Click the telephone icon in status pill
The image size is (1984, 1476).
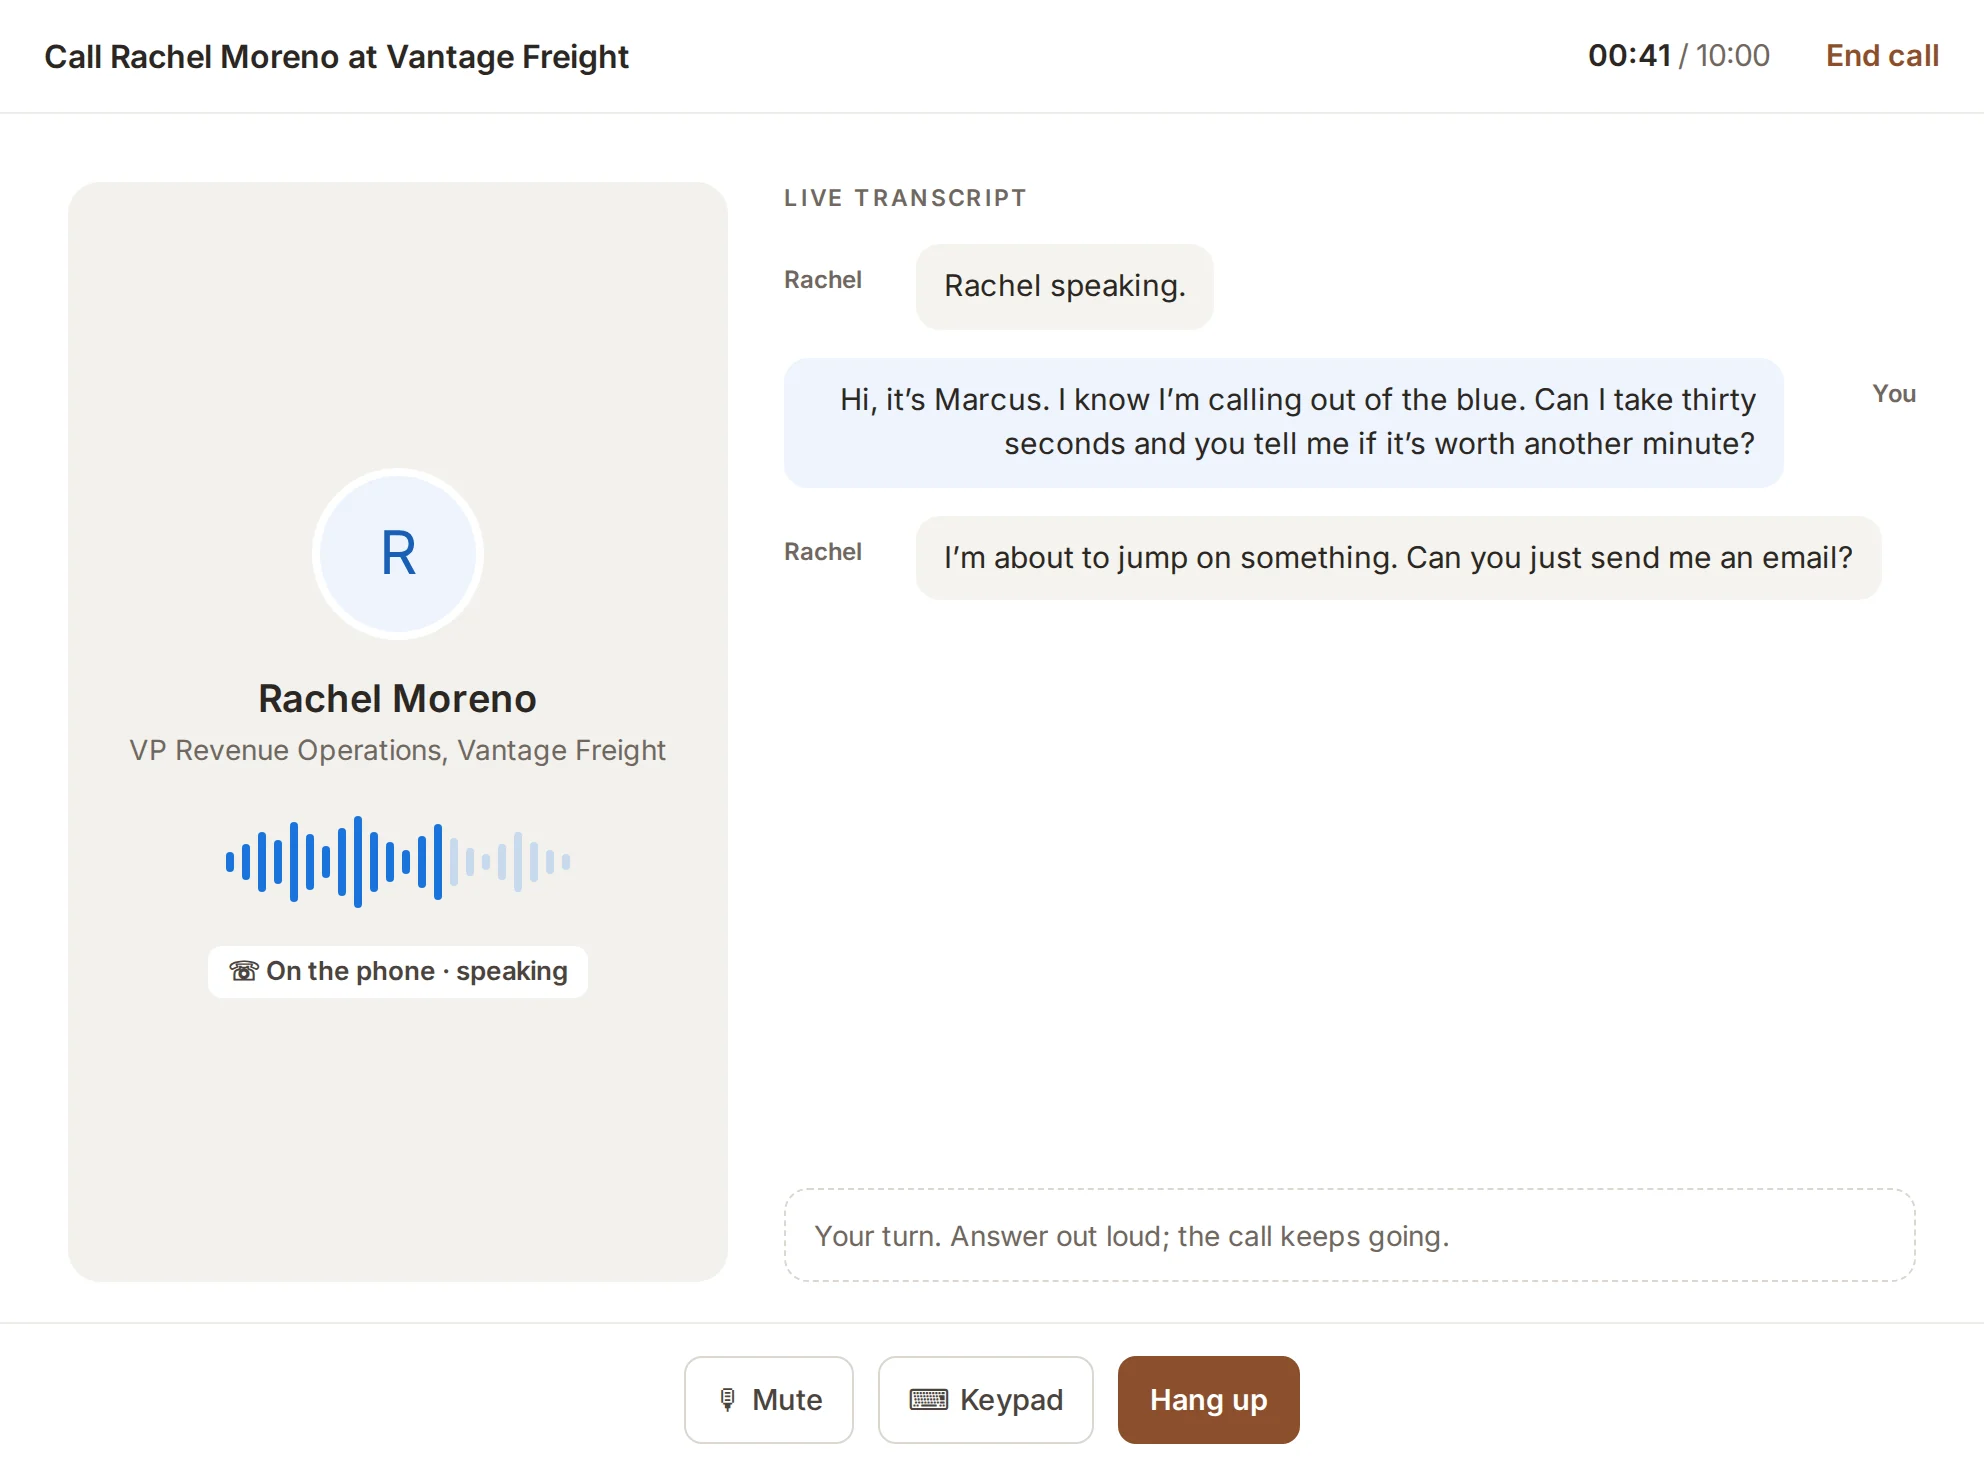click(244, 971)
